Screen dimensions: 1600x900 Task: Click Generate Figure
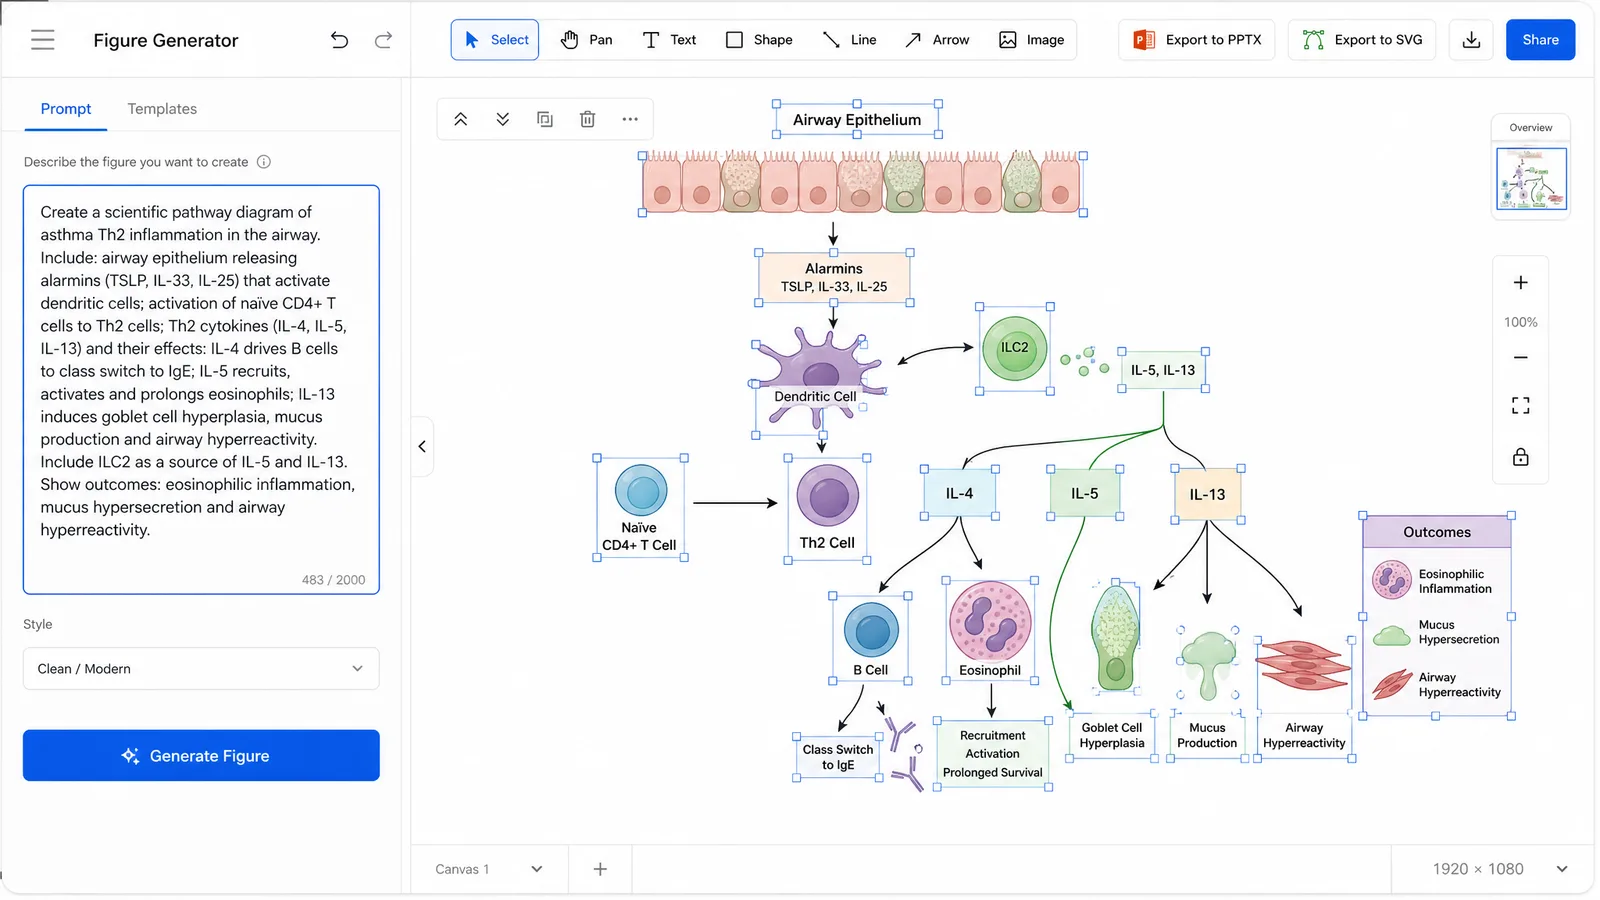(201, 756)
